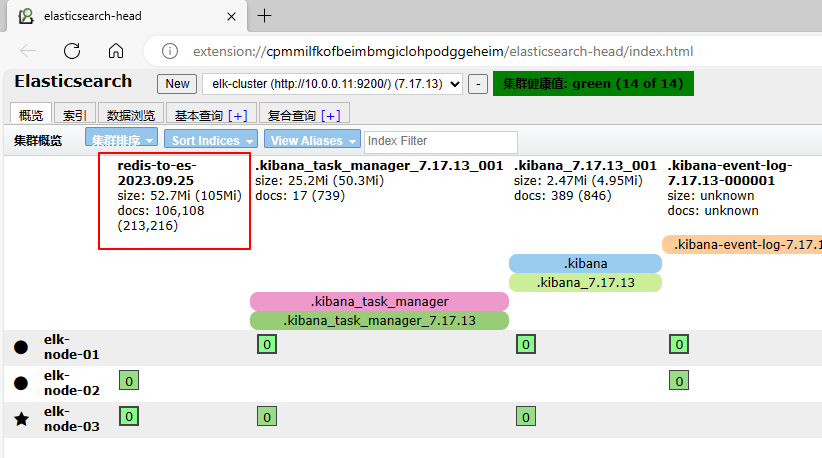Switch to the 数据浏览 tab
Screen dimensions: 822x458
point(132,115)
